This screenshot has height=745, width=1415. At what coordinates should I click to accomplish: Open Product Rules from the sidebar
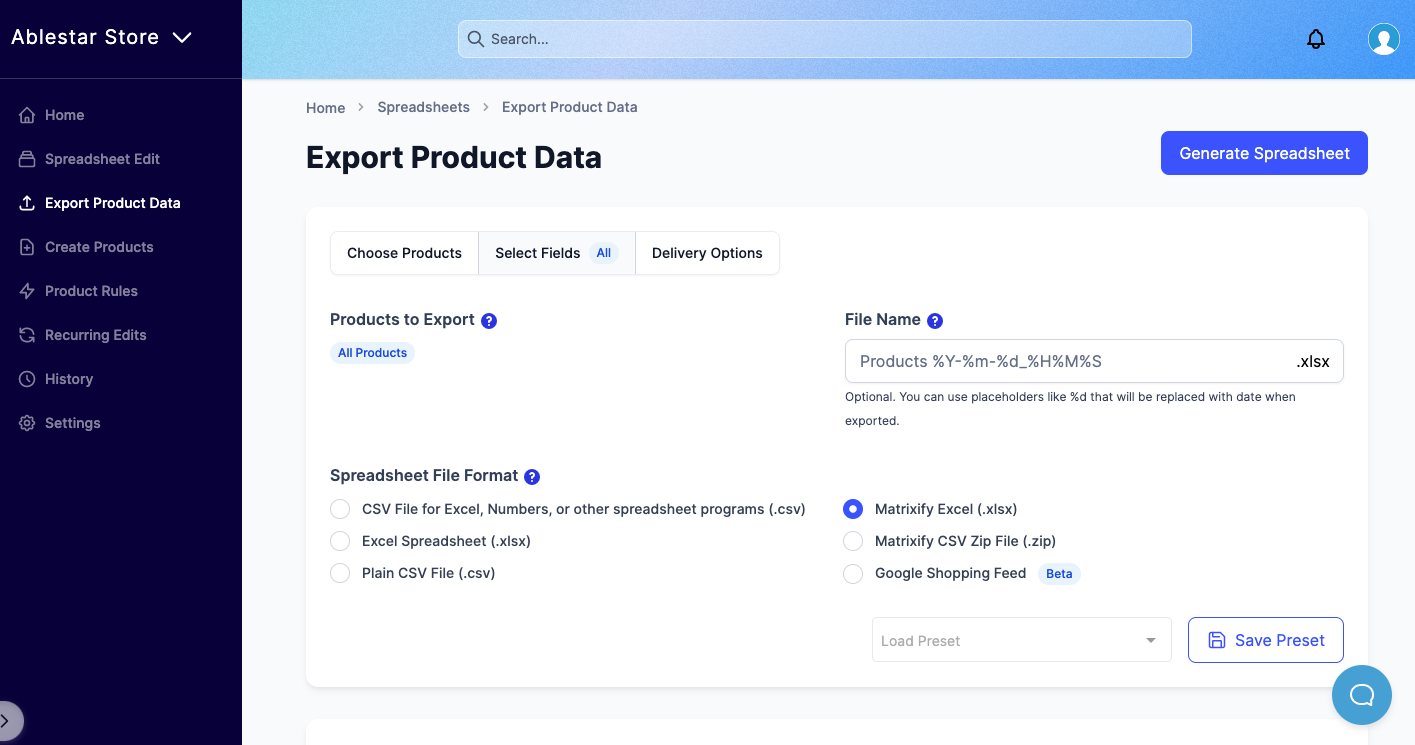coord(26,291)
